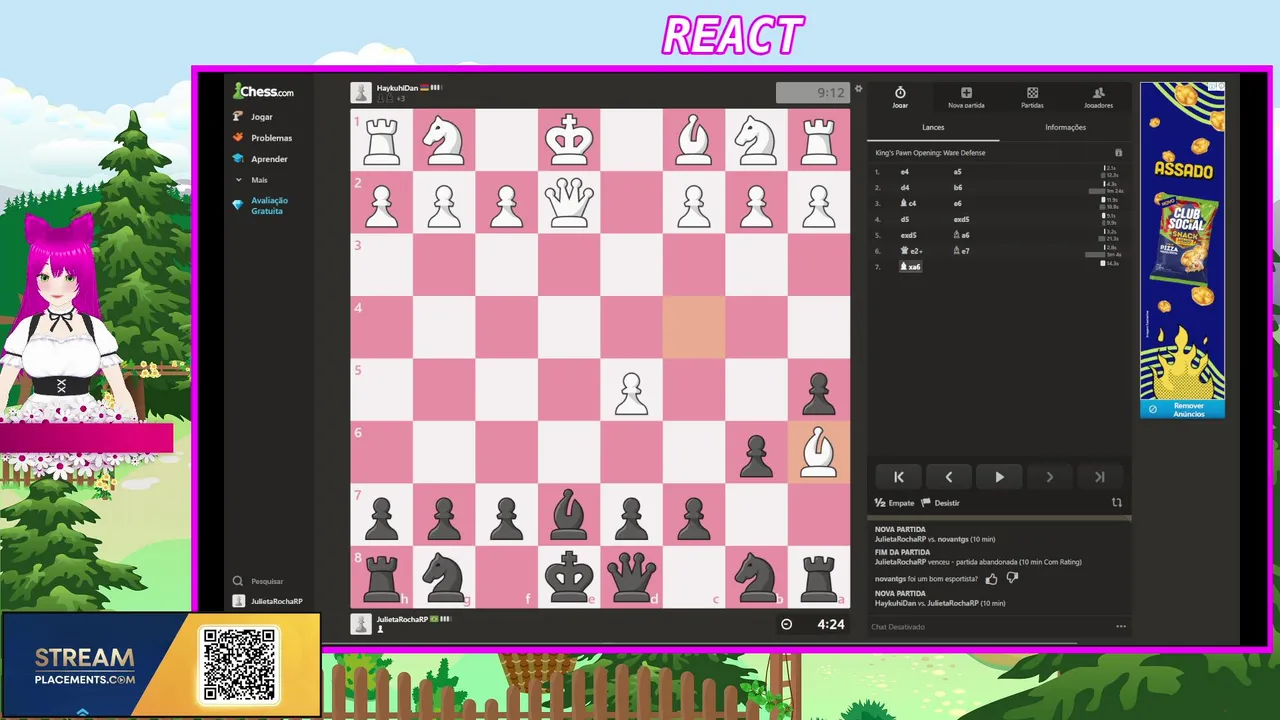Select the white rook on h1
The width and height of the screenshot is (1280, 720).
[x=381, y=140]
